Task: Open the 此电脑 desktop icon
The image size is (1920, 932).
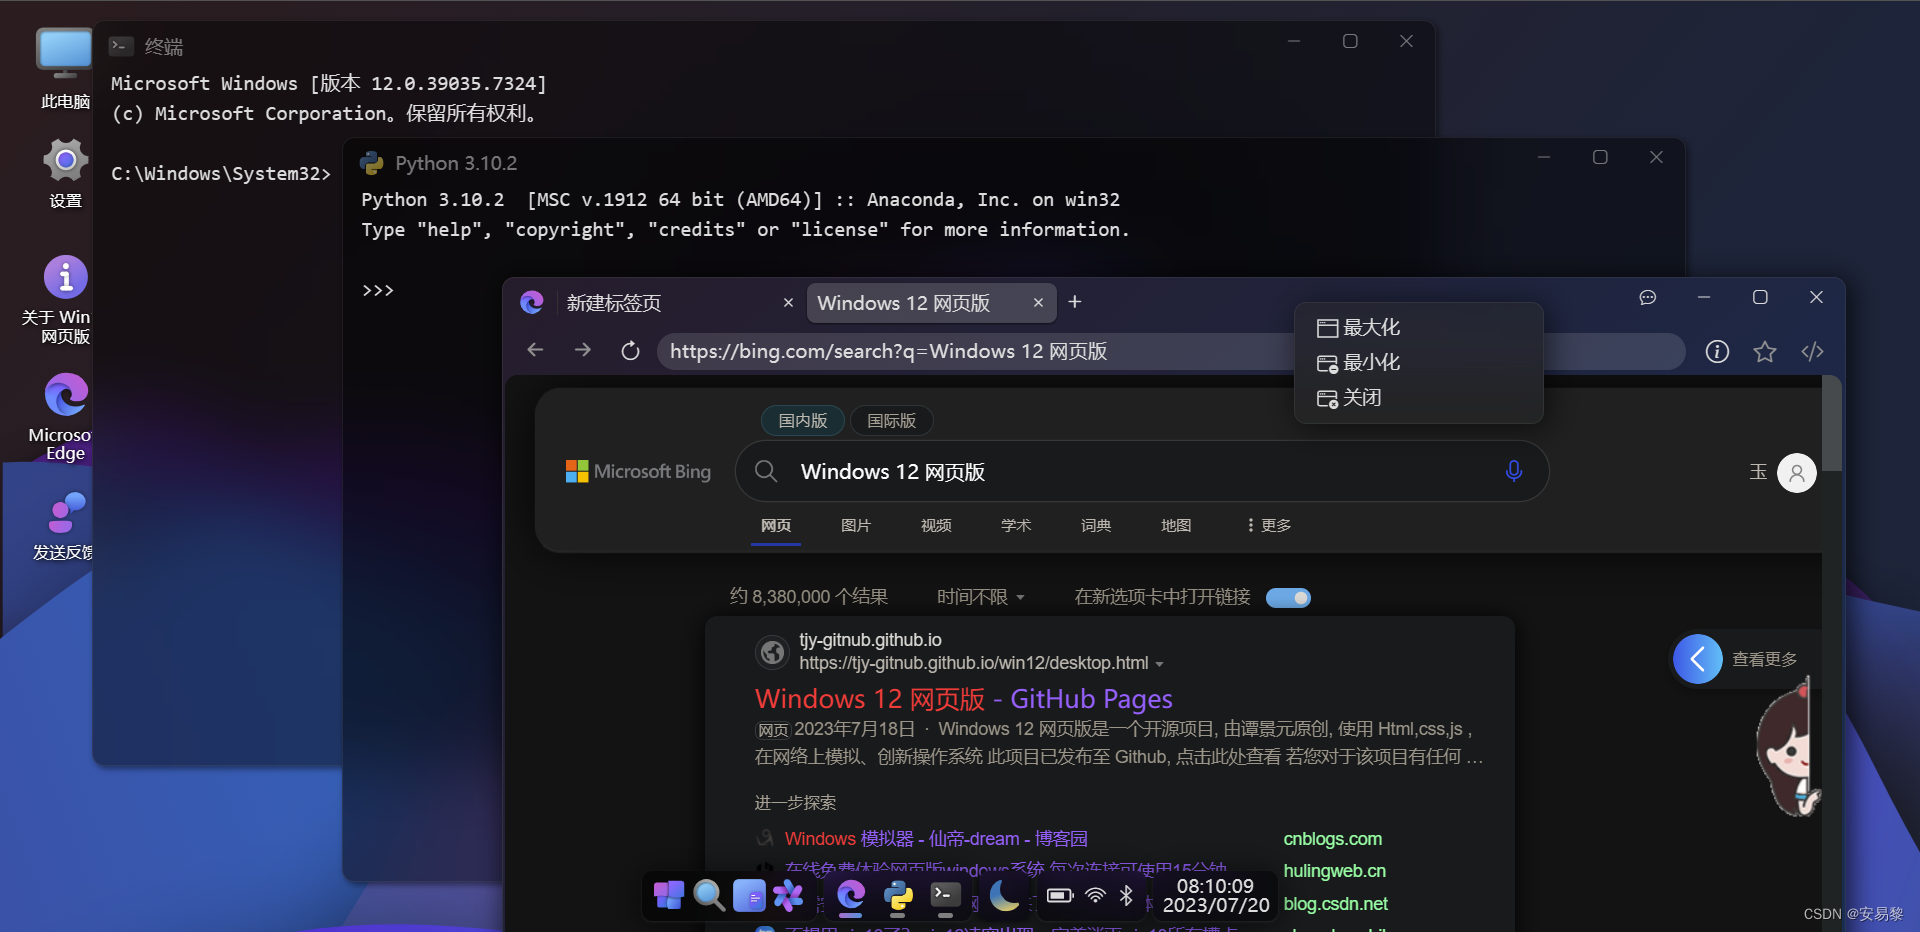Action: 64,68
